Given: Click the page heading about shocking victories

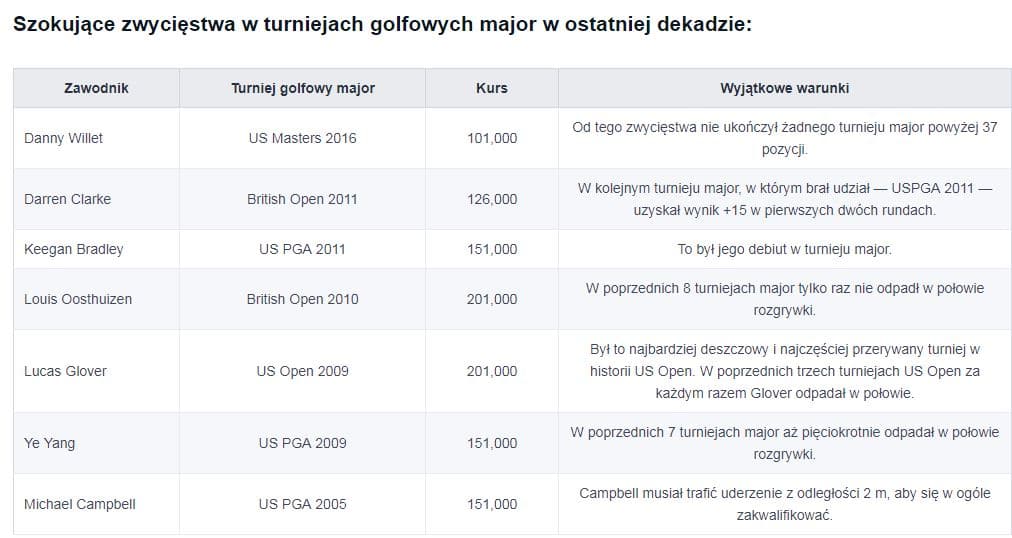Looking at the screenshot, I should pyautogui.click(x=382, y=24).
